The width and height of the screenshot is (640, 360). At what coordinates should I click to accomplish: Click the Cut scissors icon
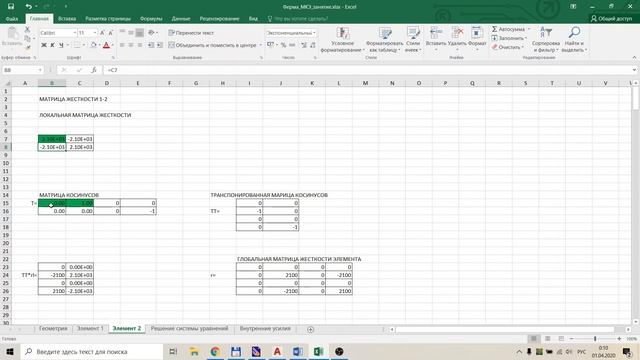pyautogui.click(x=27, y=30)
